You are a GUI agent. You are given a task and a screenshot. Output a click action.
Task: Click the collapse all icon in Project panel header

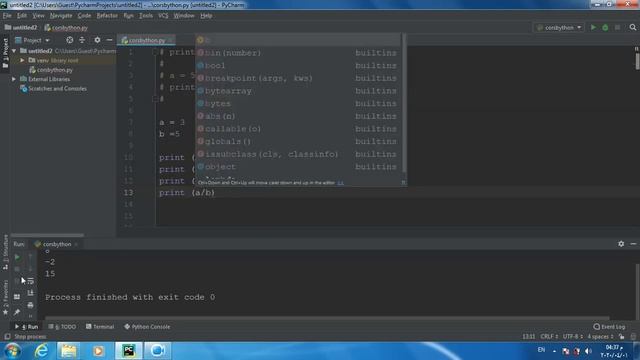click(x=82, y=40)
